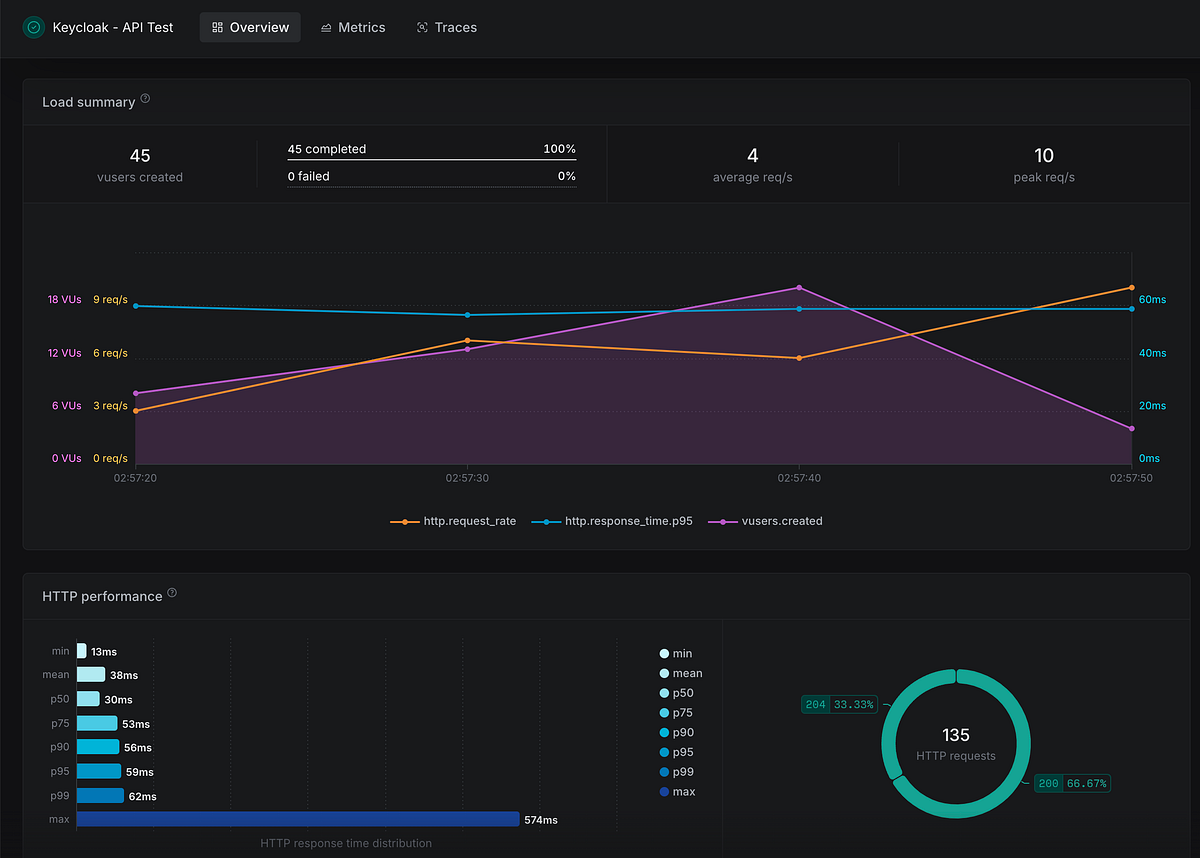Click the layers icon next to Metrics

click(x=325, y=27)
